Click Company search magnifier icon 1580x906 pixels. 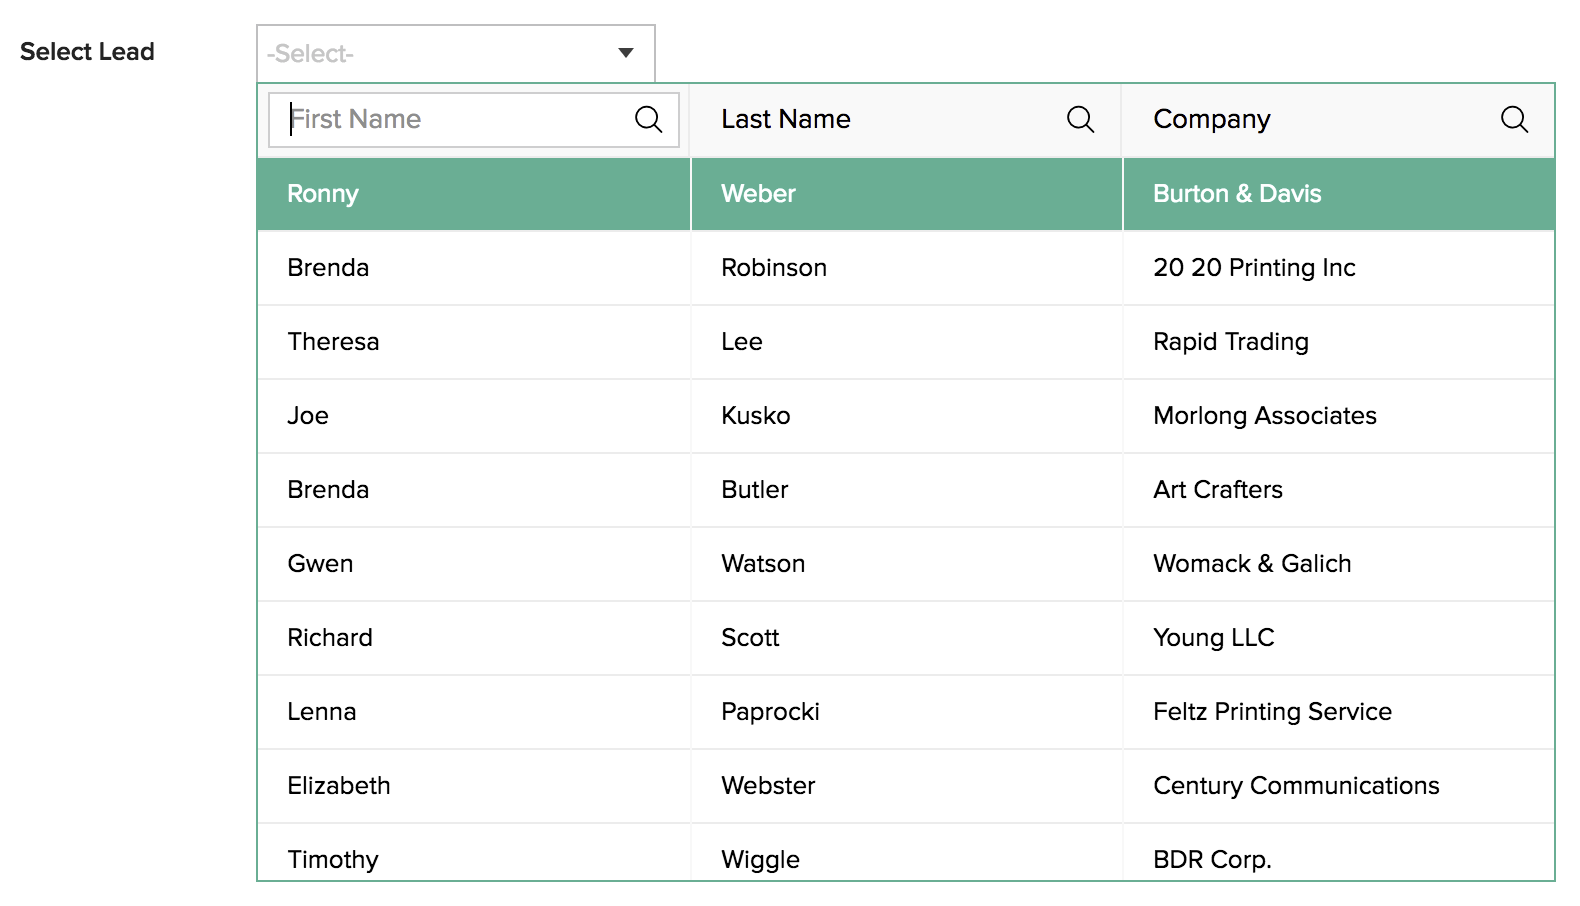pos(1514,120)
